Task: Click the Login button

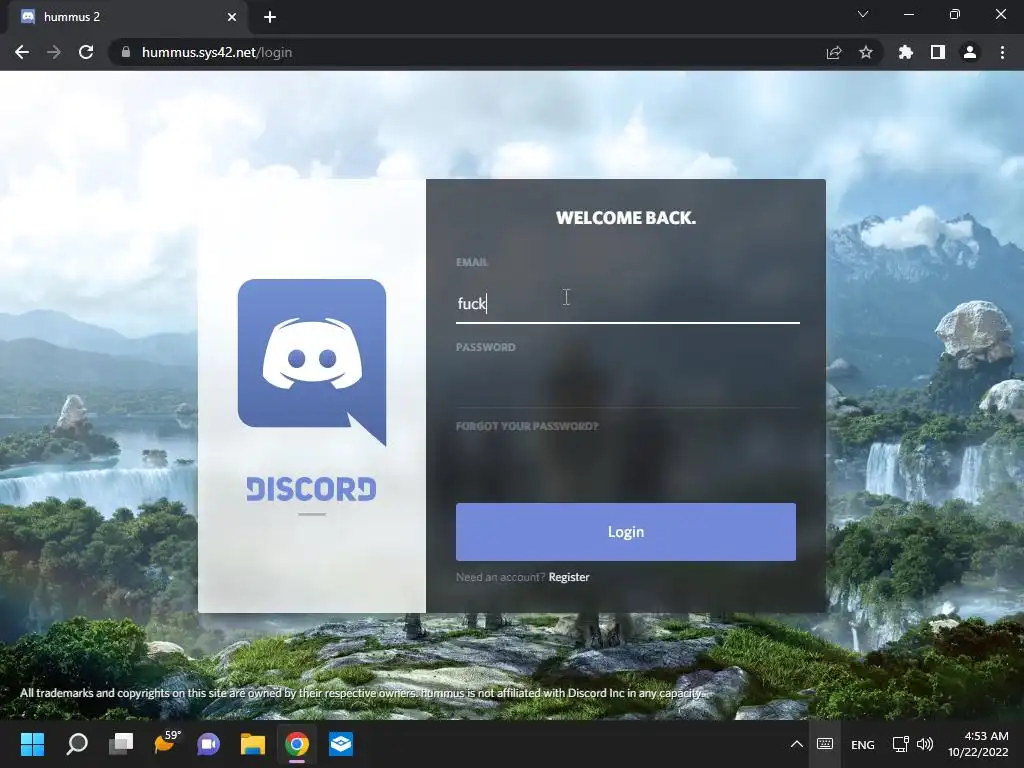Action: click(x=626, y=532)
